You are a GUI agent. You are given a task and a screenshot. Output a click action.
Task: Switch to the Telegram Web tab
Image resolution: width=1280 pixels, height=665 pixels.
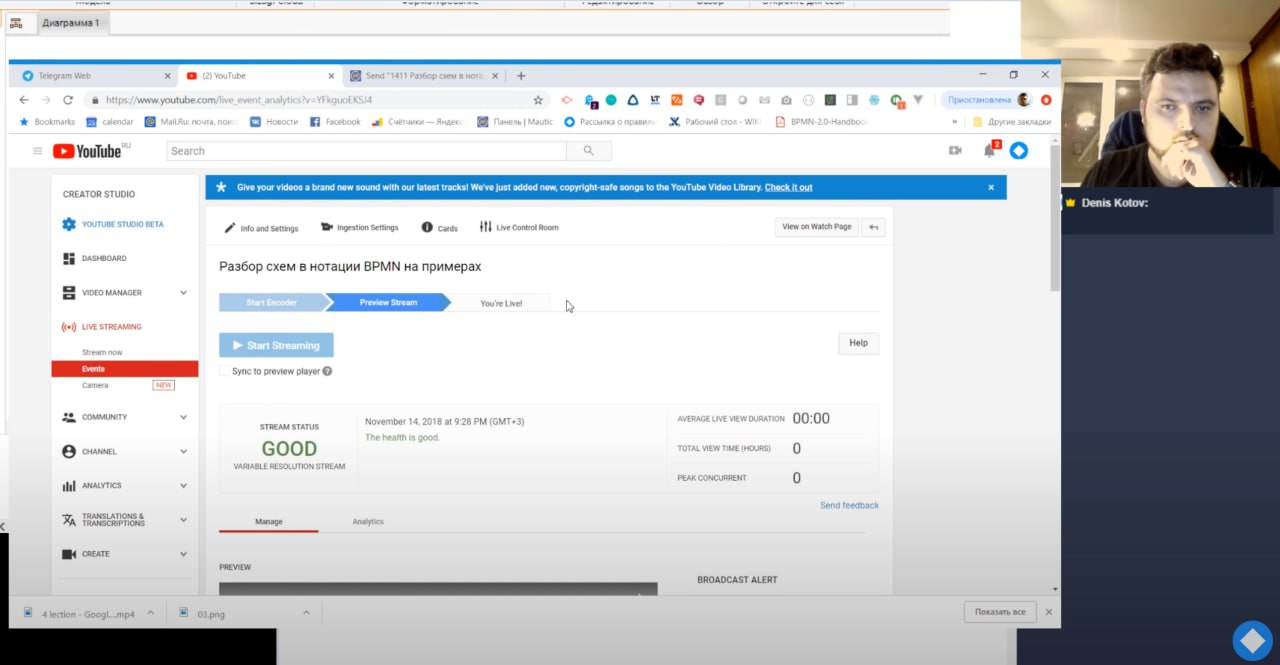[93, 76]
